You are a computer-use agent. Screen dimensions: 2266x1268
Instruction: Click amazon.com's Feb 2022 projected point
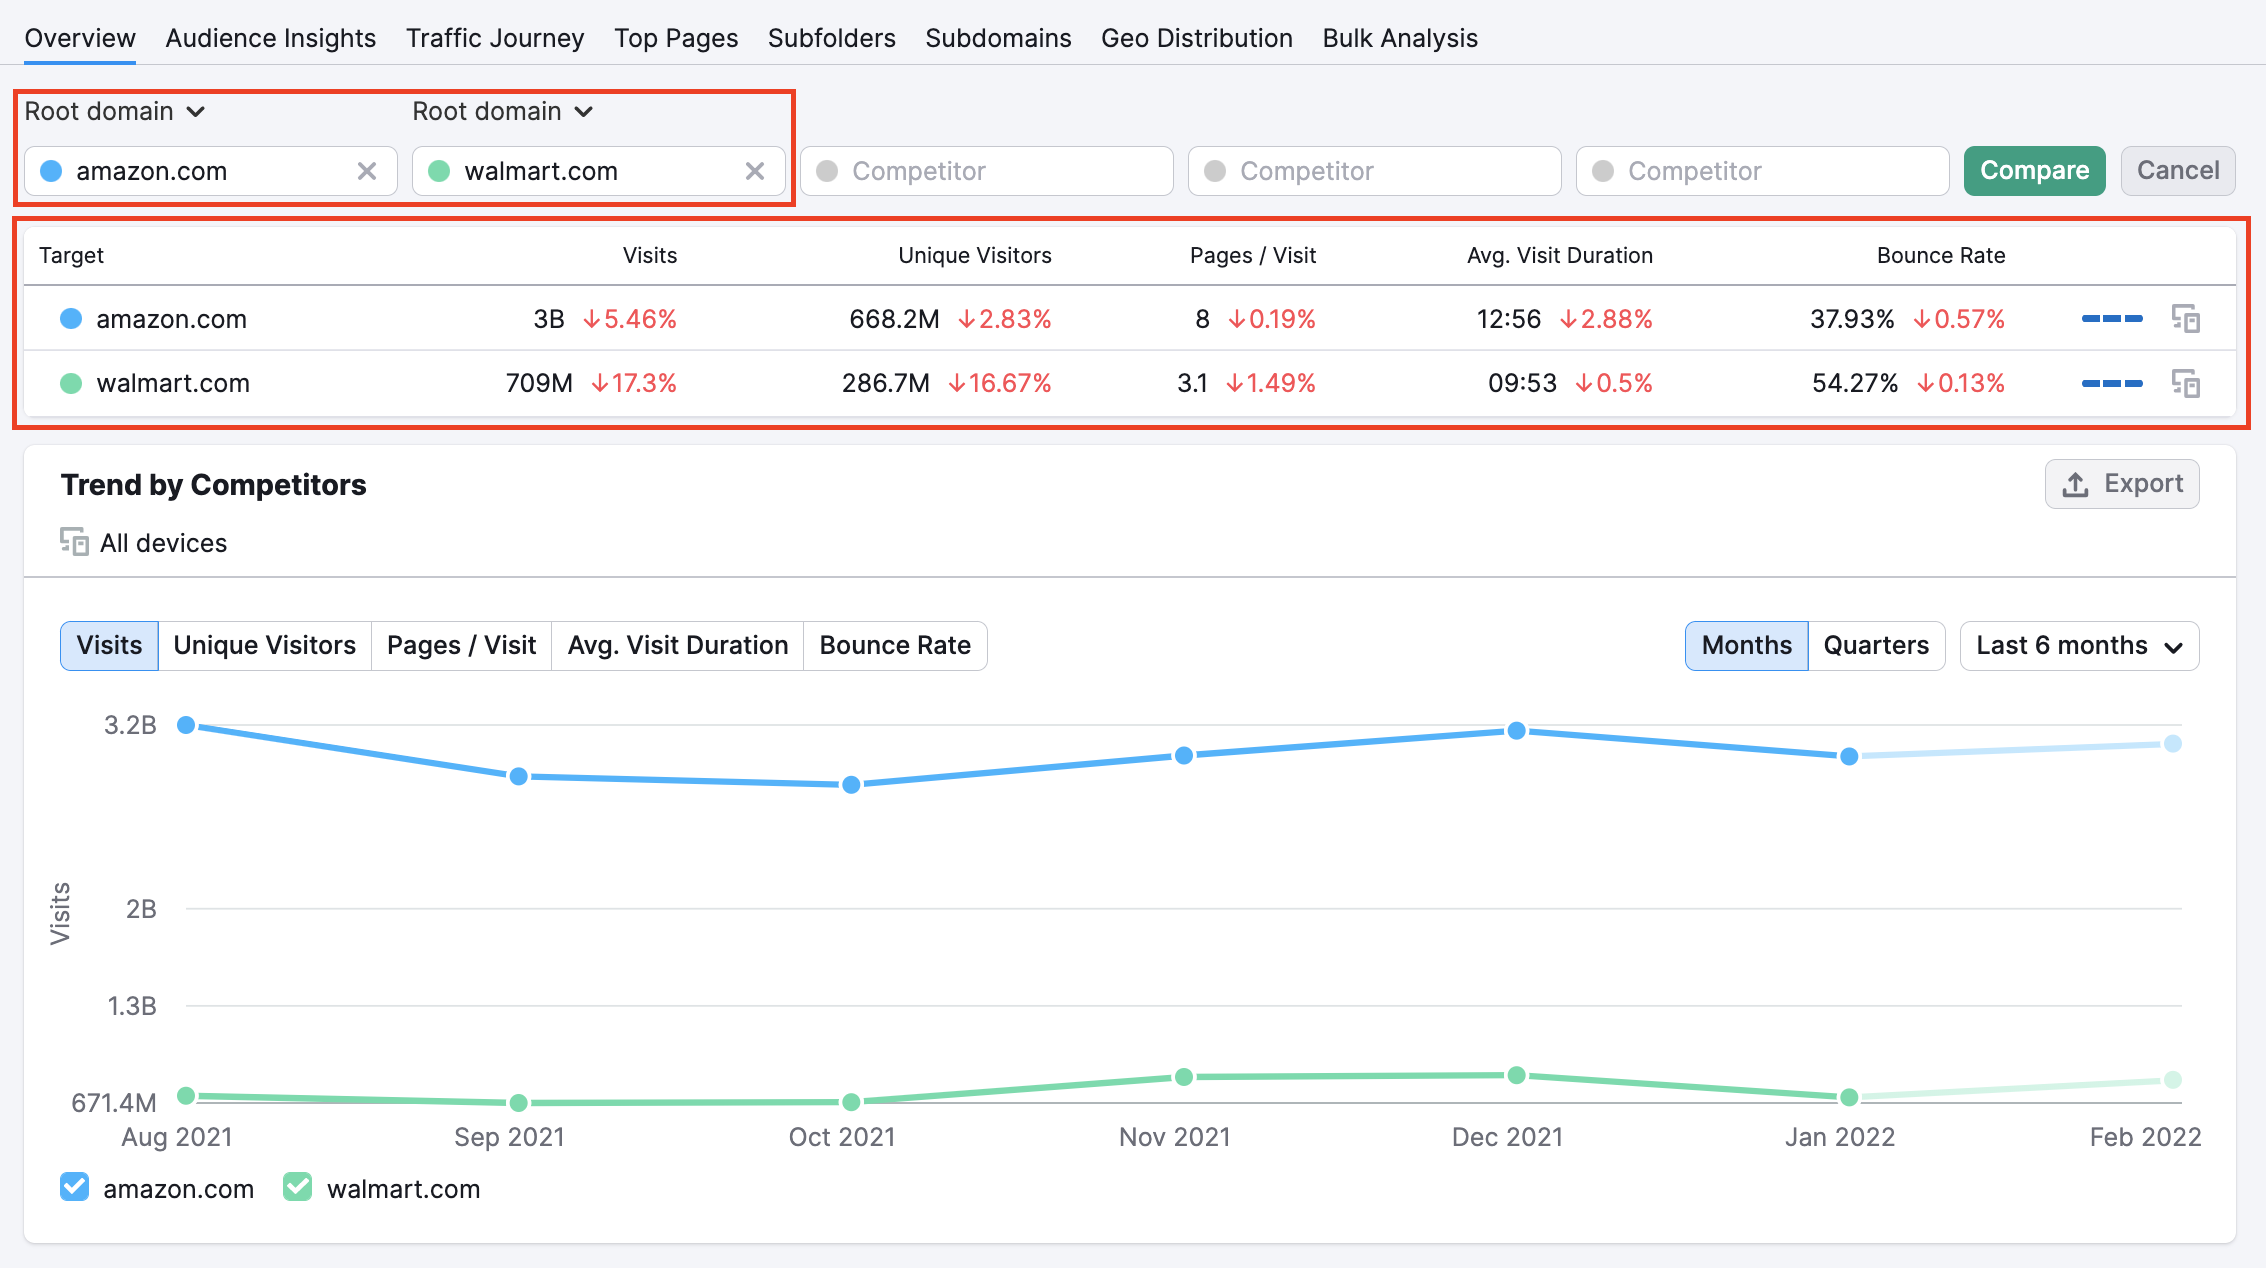pos(2173,743)
